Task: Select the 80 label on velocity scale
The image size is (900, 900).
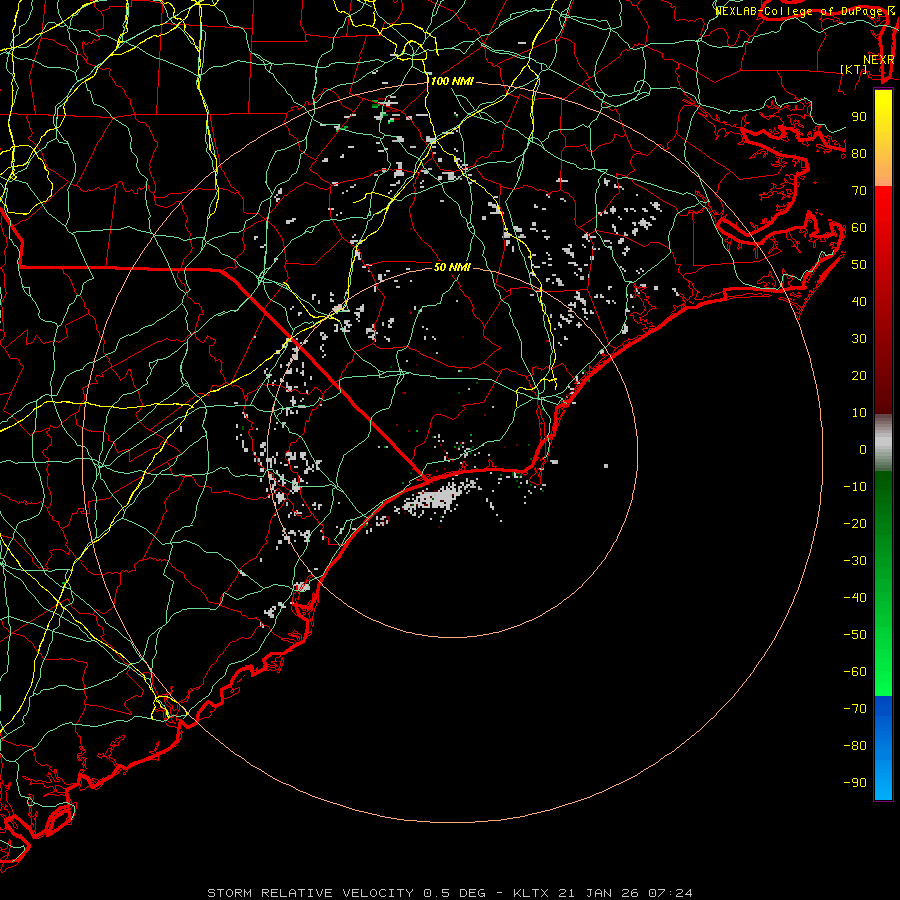Action: 859,154
